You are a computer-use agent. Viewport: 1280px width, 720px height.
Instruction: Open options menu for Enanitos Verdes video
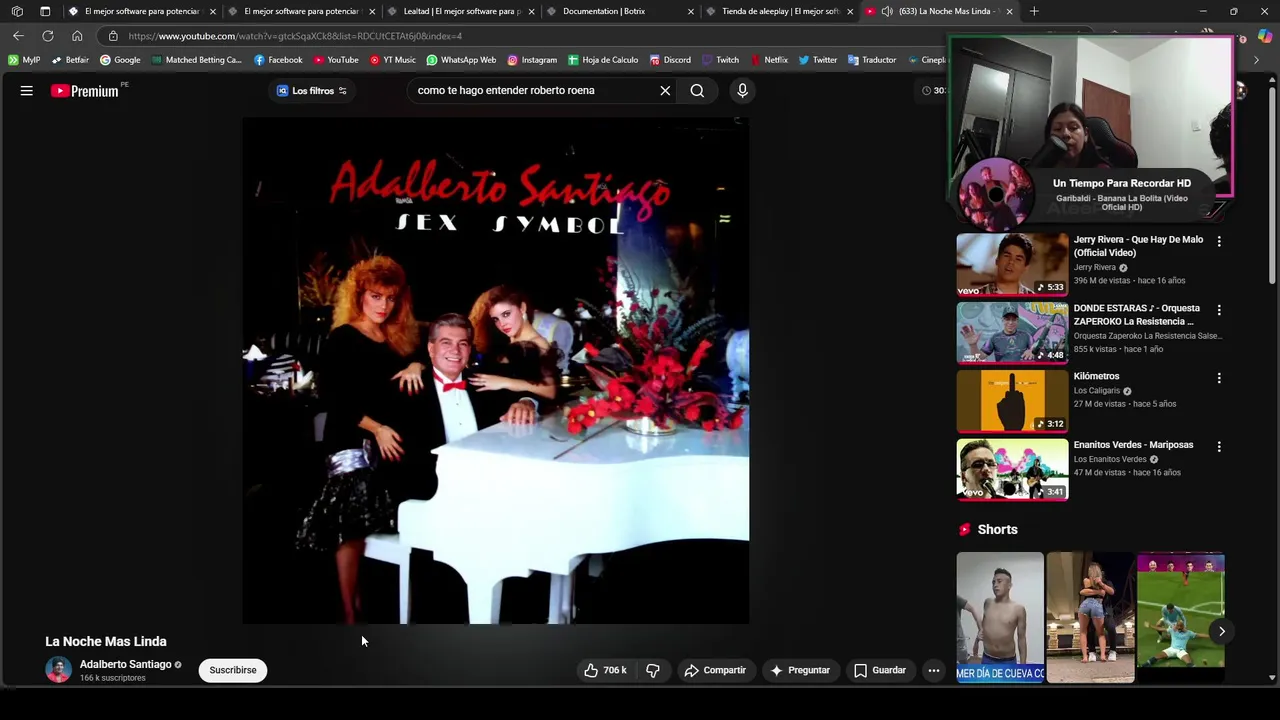(x=1219, y=446)
